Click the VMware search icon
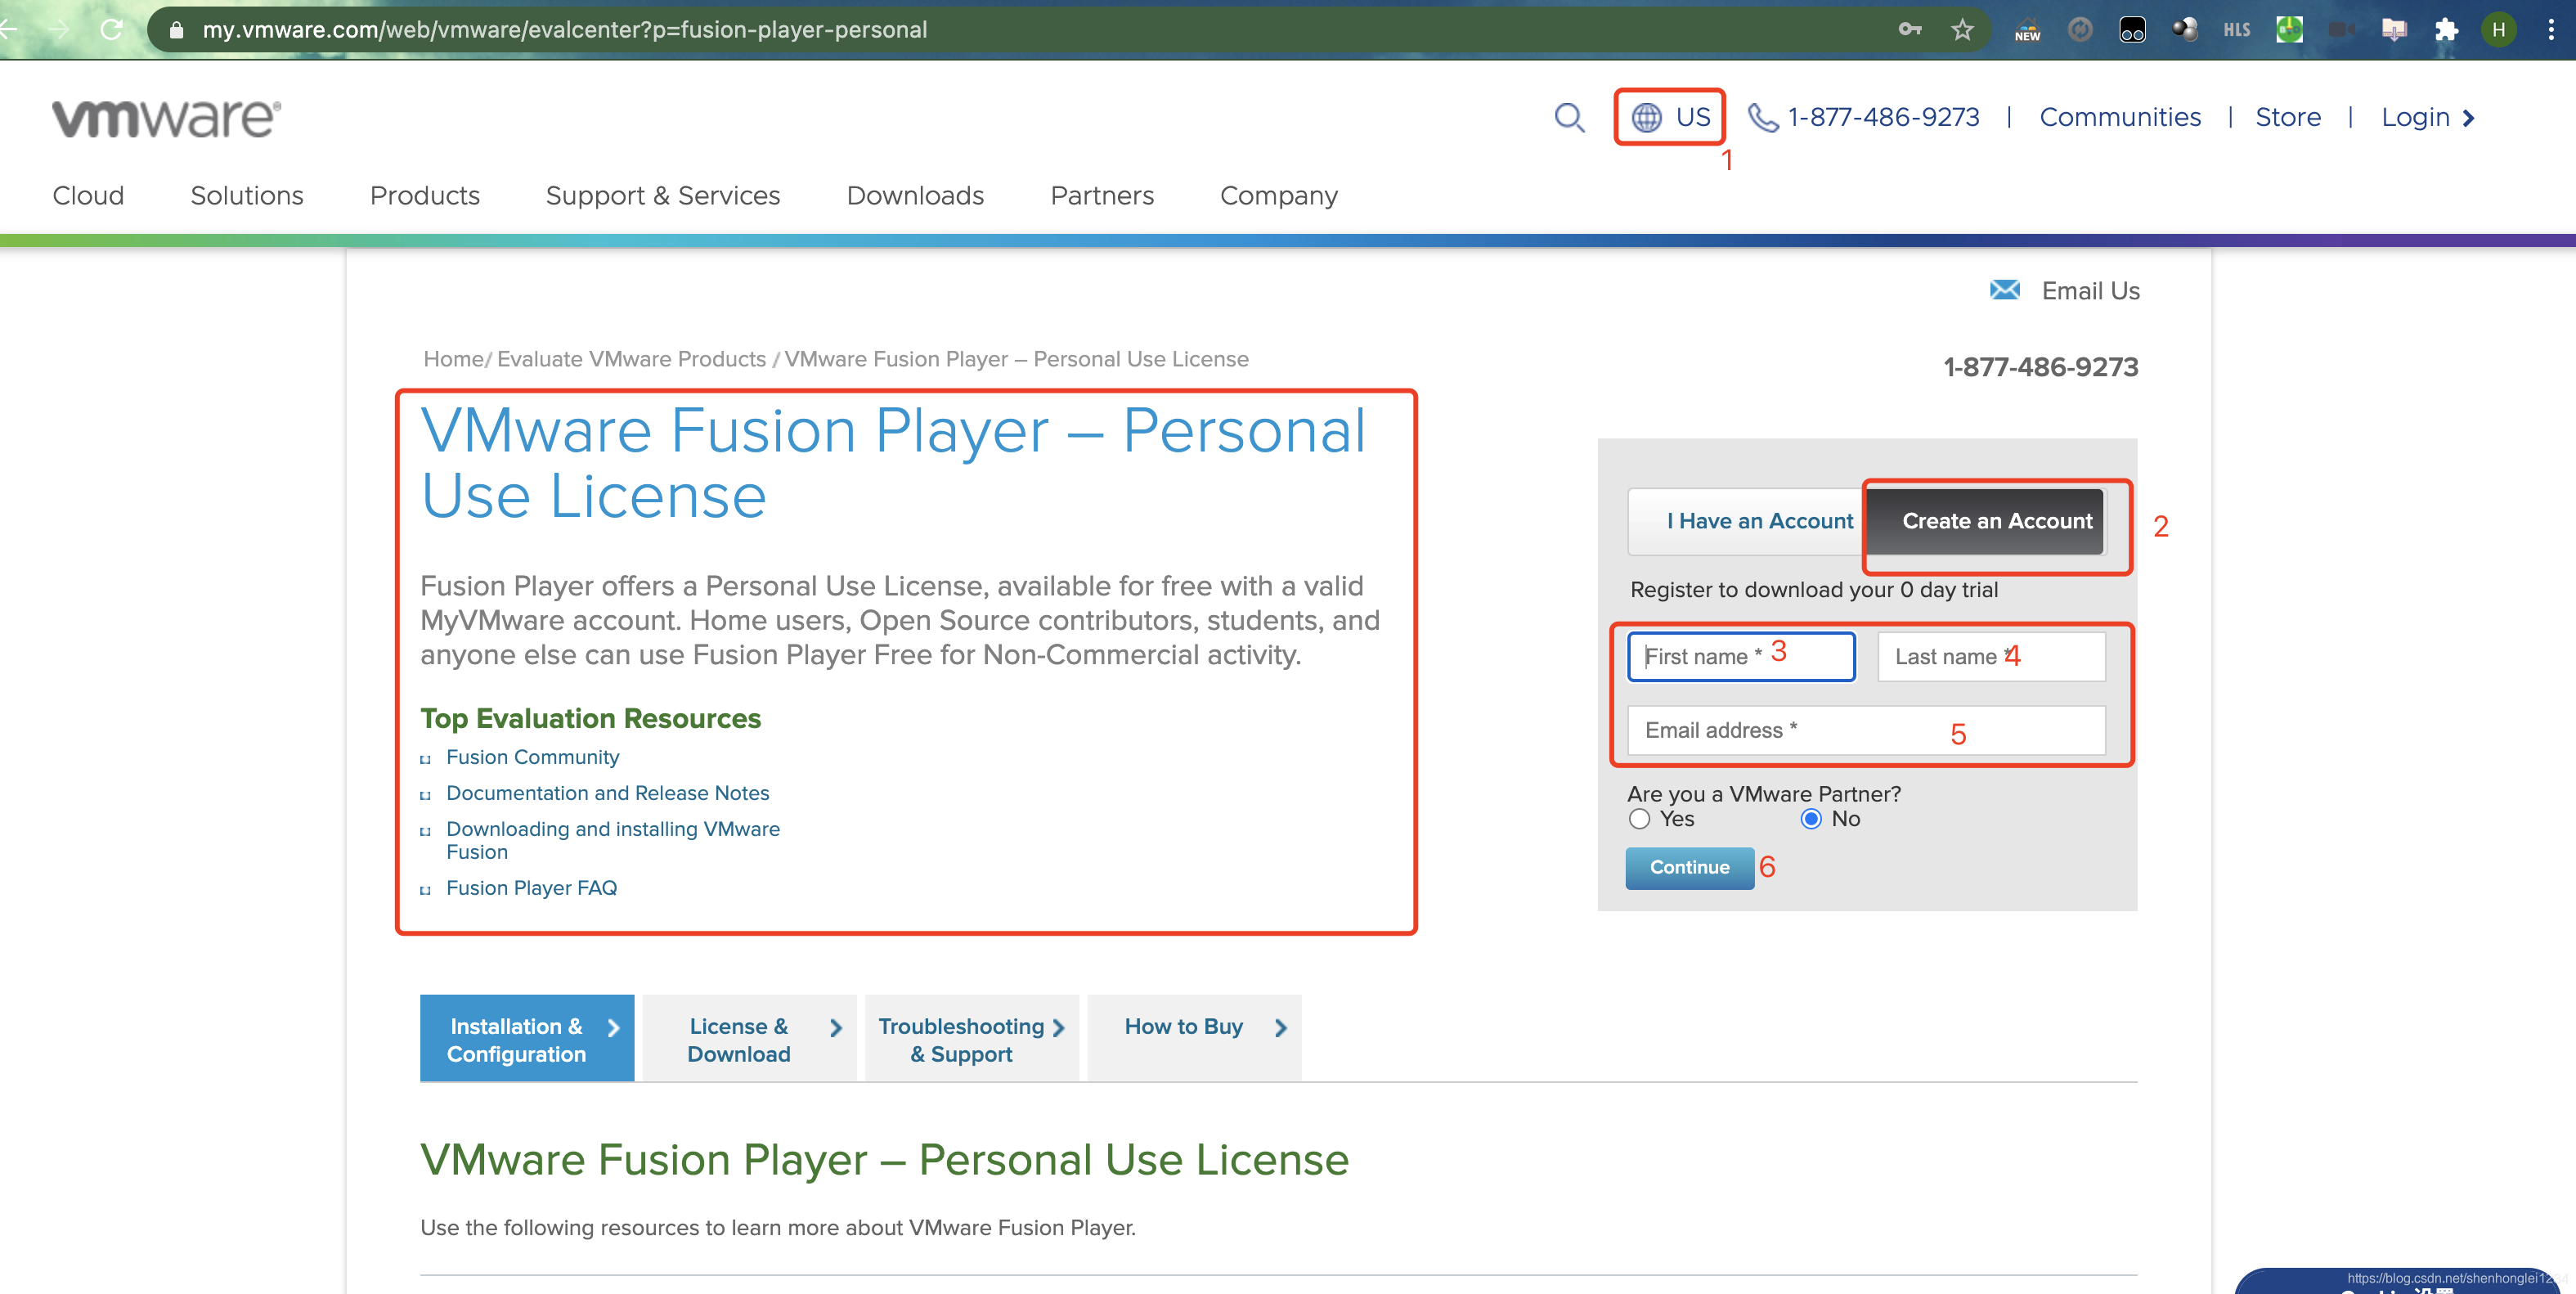This screenshot has height=1294, width=2576. coord(1568,117)
